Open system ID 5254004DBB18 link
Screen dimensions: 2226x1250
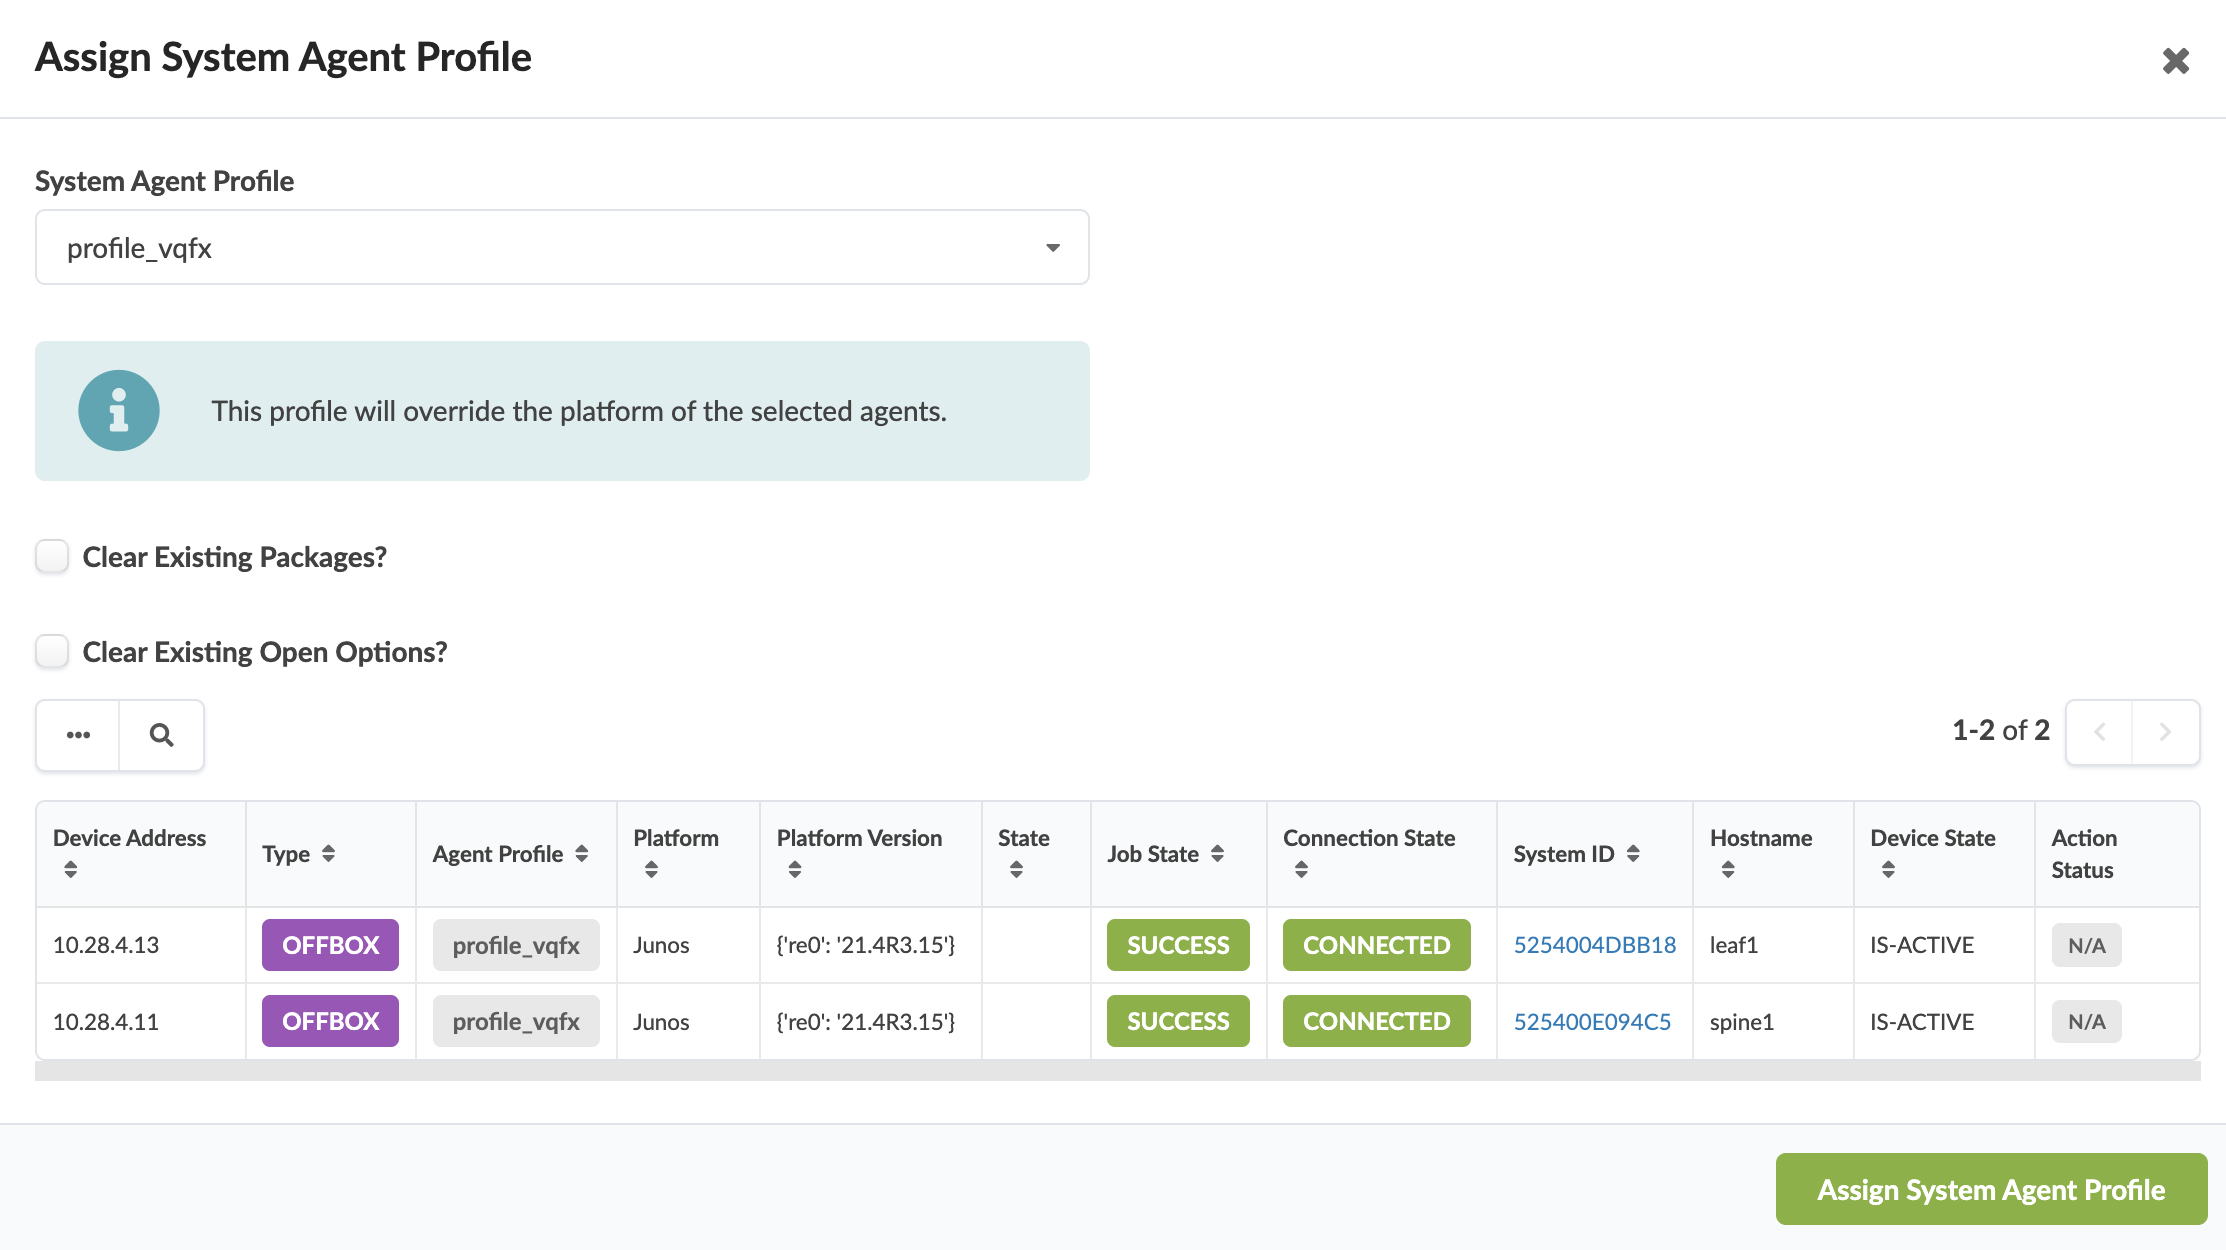(1594, 945)
